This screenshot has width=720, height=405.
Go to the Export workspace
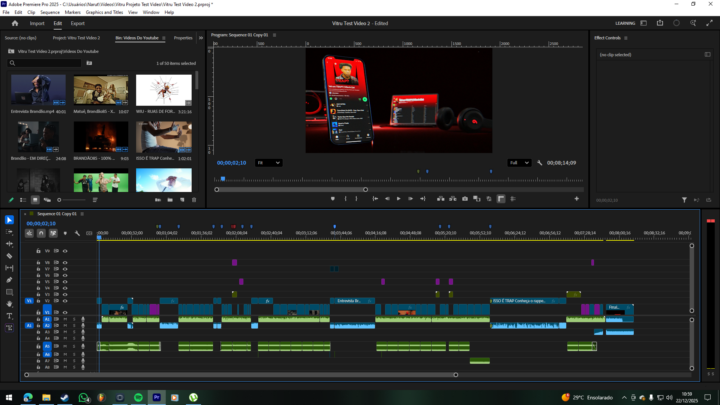(77, 22)
